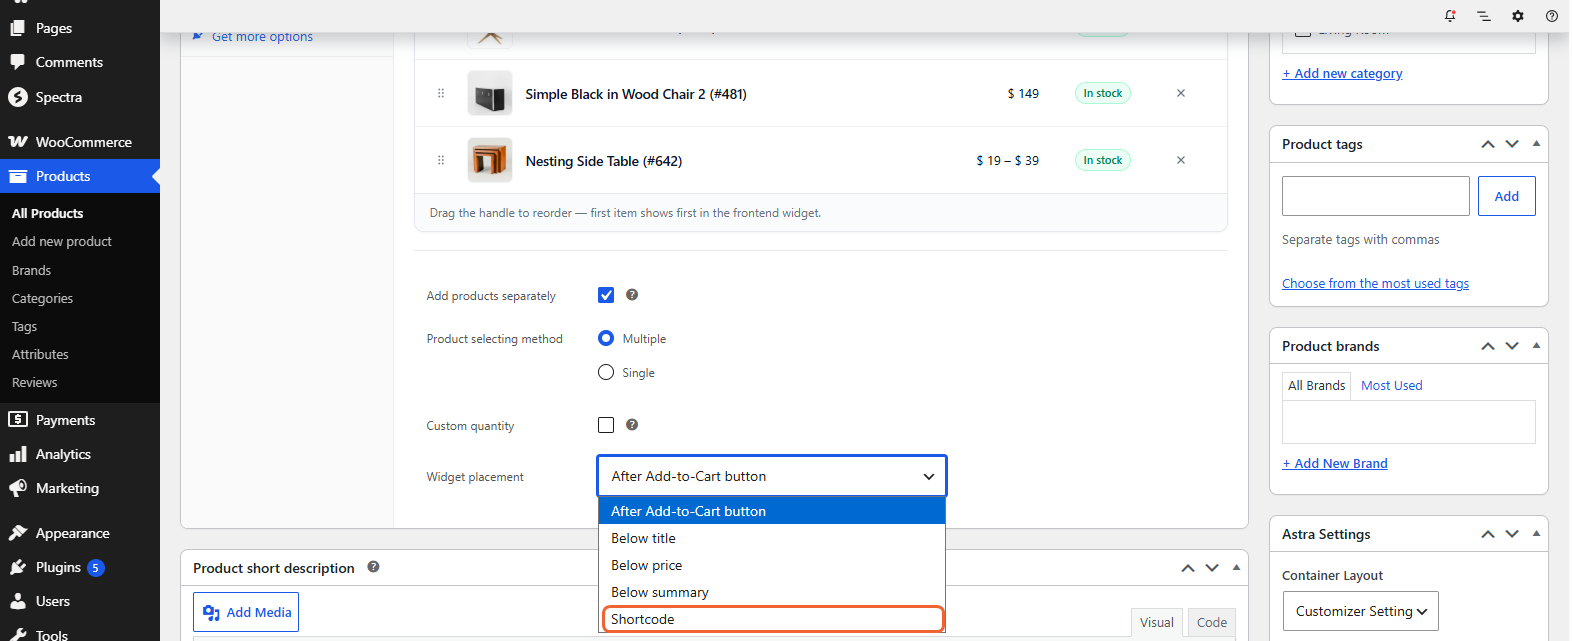Open the settings gear icon in top bar
Image resolution: width=1572 pixels, height=641 pixels.
pyautogui.click(x=1518, y=16)
